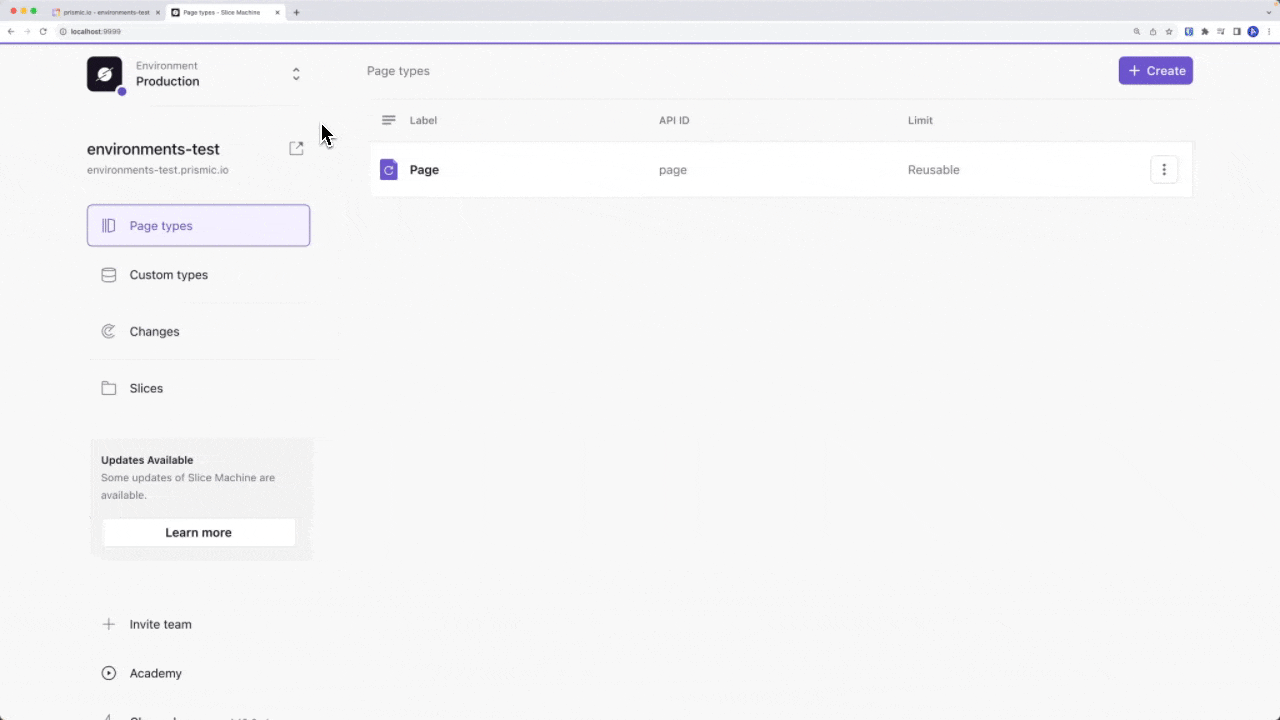Open the media controls toolbar icon
Screen dimensions: 1280x720
coord(1221,31)
